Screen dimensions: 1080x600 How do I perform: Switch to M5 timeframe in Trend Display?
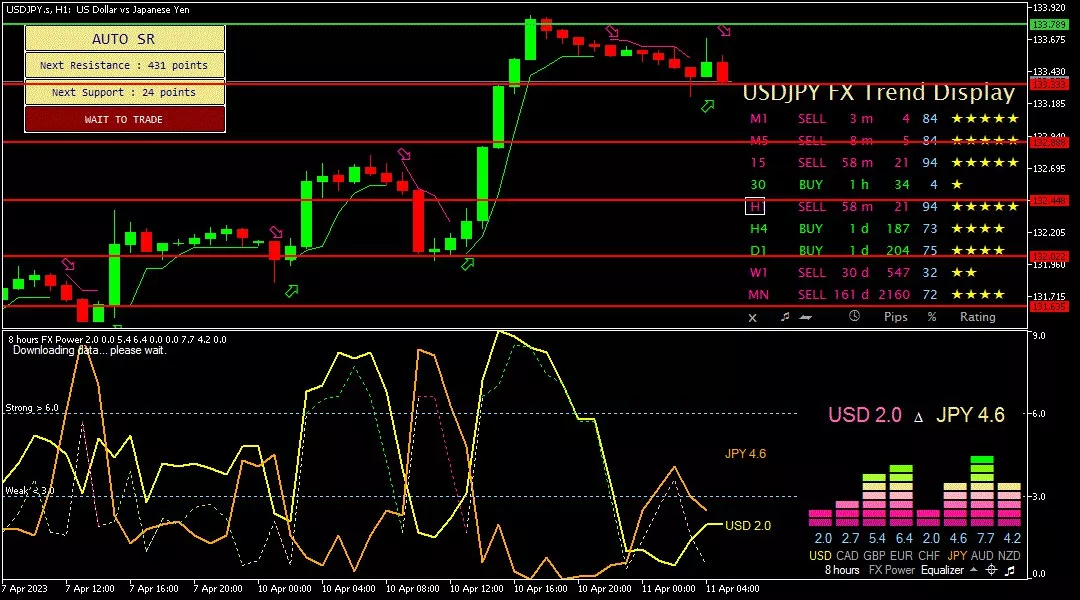(759, 141)
